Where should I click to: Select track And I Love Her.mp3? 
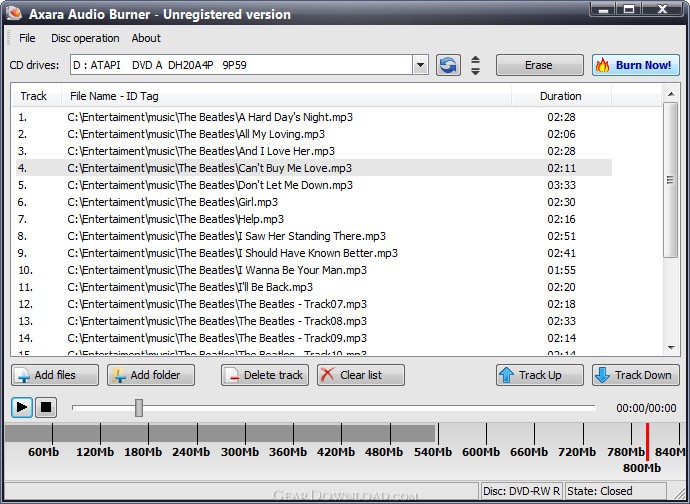[314, 151]
